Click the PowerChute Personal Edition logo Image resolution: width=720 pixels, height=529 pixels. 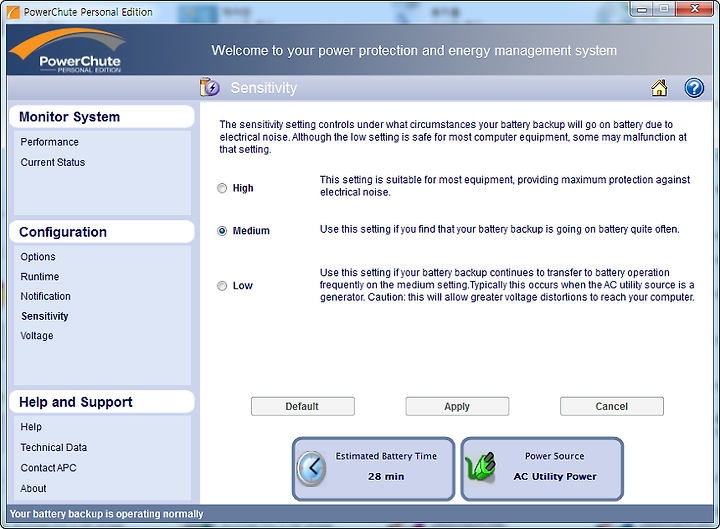69,51
